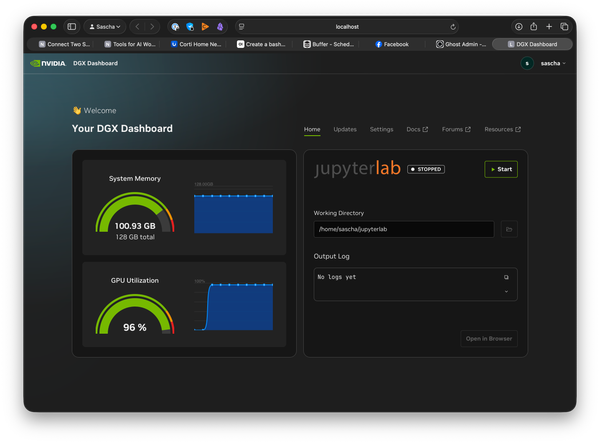
Task: Click the localhost address bar
Action: click(347, 27)
